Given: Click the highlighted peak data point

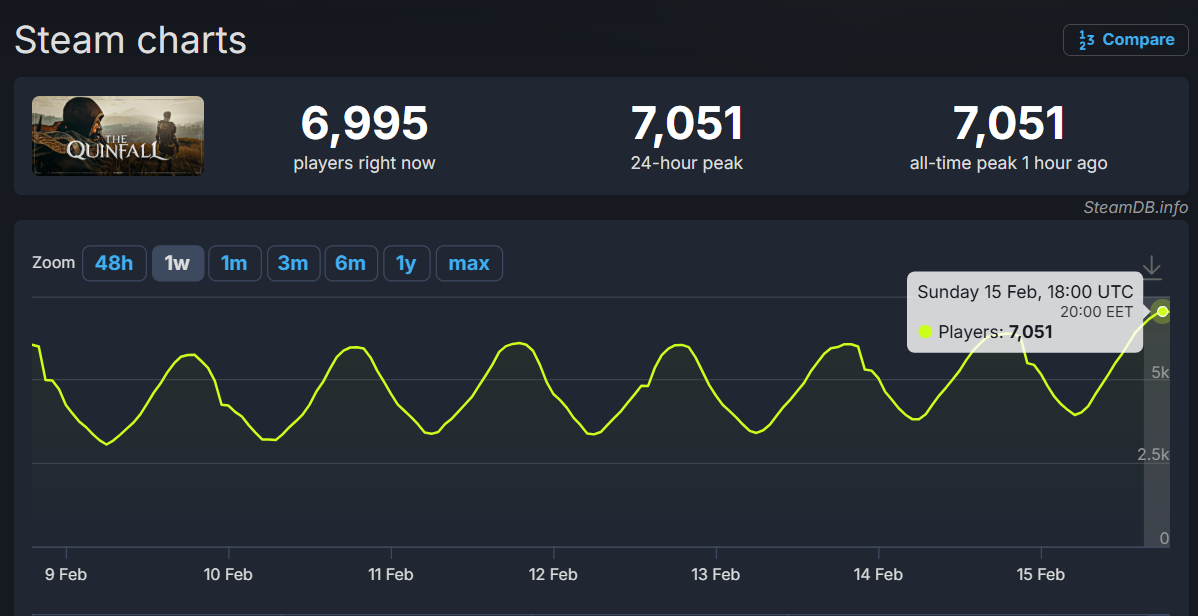Looking at the screenshot, I should coord(1162,311).
